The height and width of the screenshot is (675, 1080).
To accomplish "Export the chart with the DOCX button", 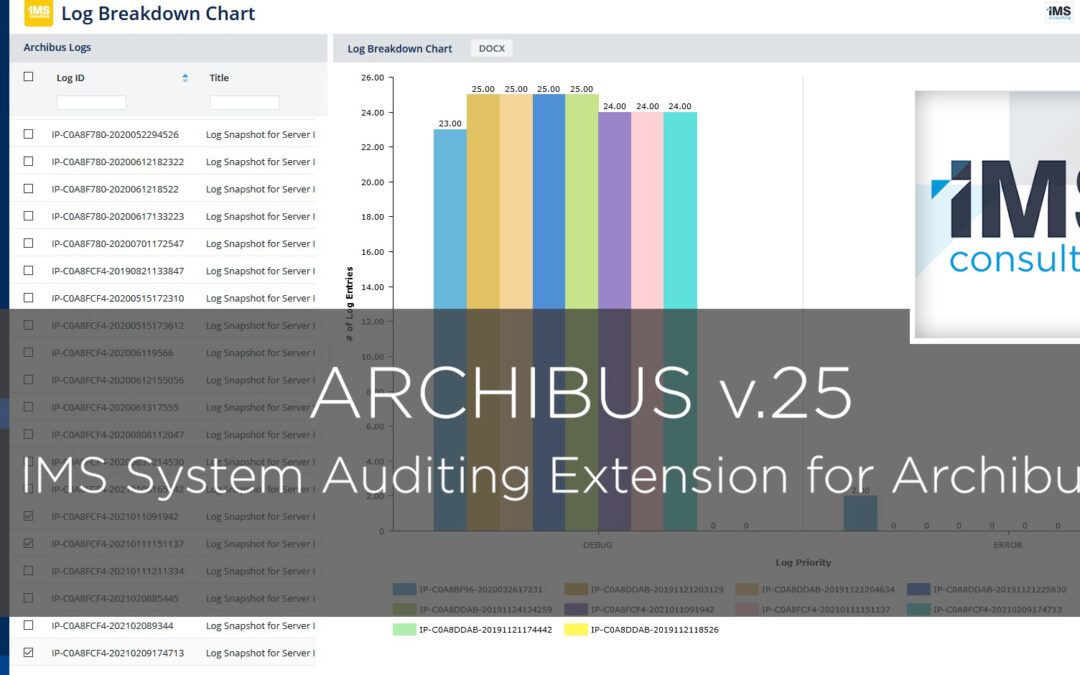I will (492, 48).
